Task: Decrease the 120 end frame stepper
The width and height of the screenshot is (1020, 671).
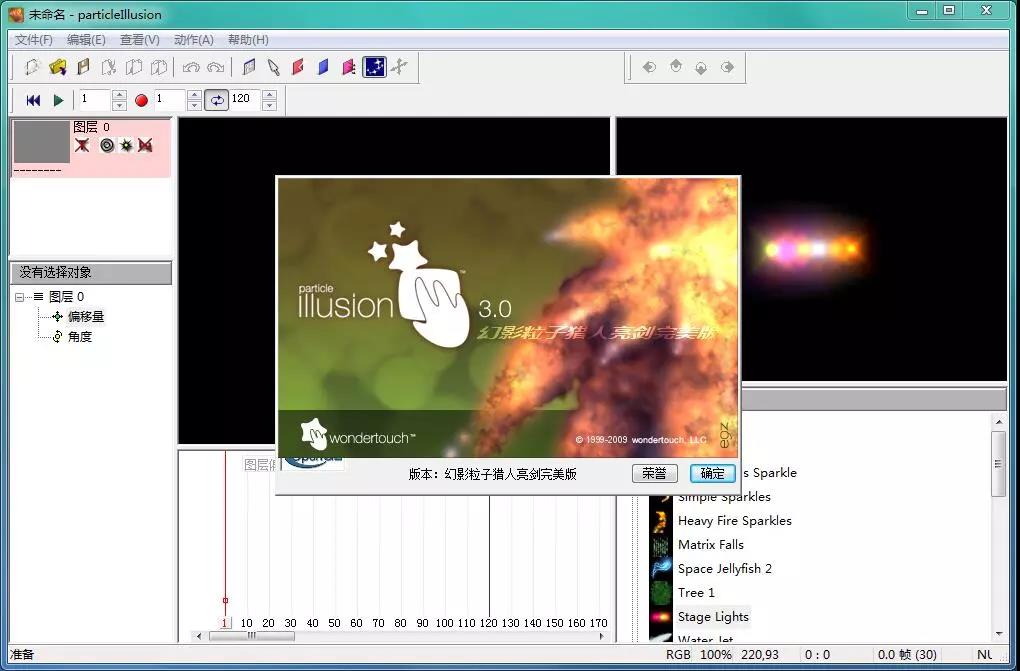Action: tap(269, 105)
